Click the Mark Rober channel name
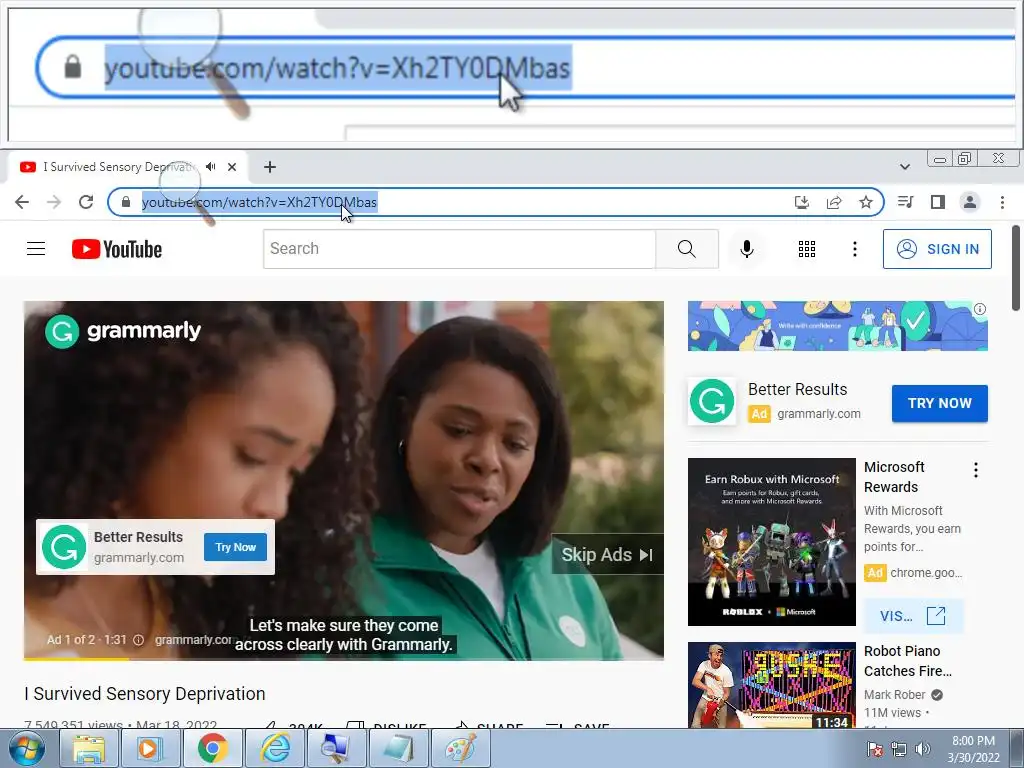This screenshot has height=768, width=1024. pyautogui.click(x=895, y=695)
